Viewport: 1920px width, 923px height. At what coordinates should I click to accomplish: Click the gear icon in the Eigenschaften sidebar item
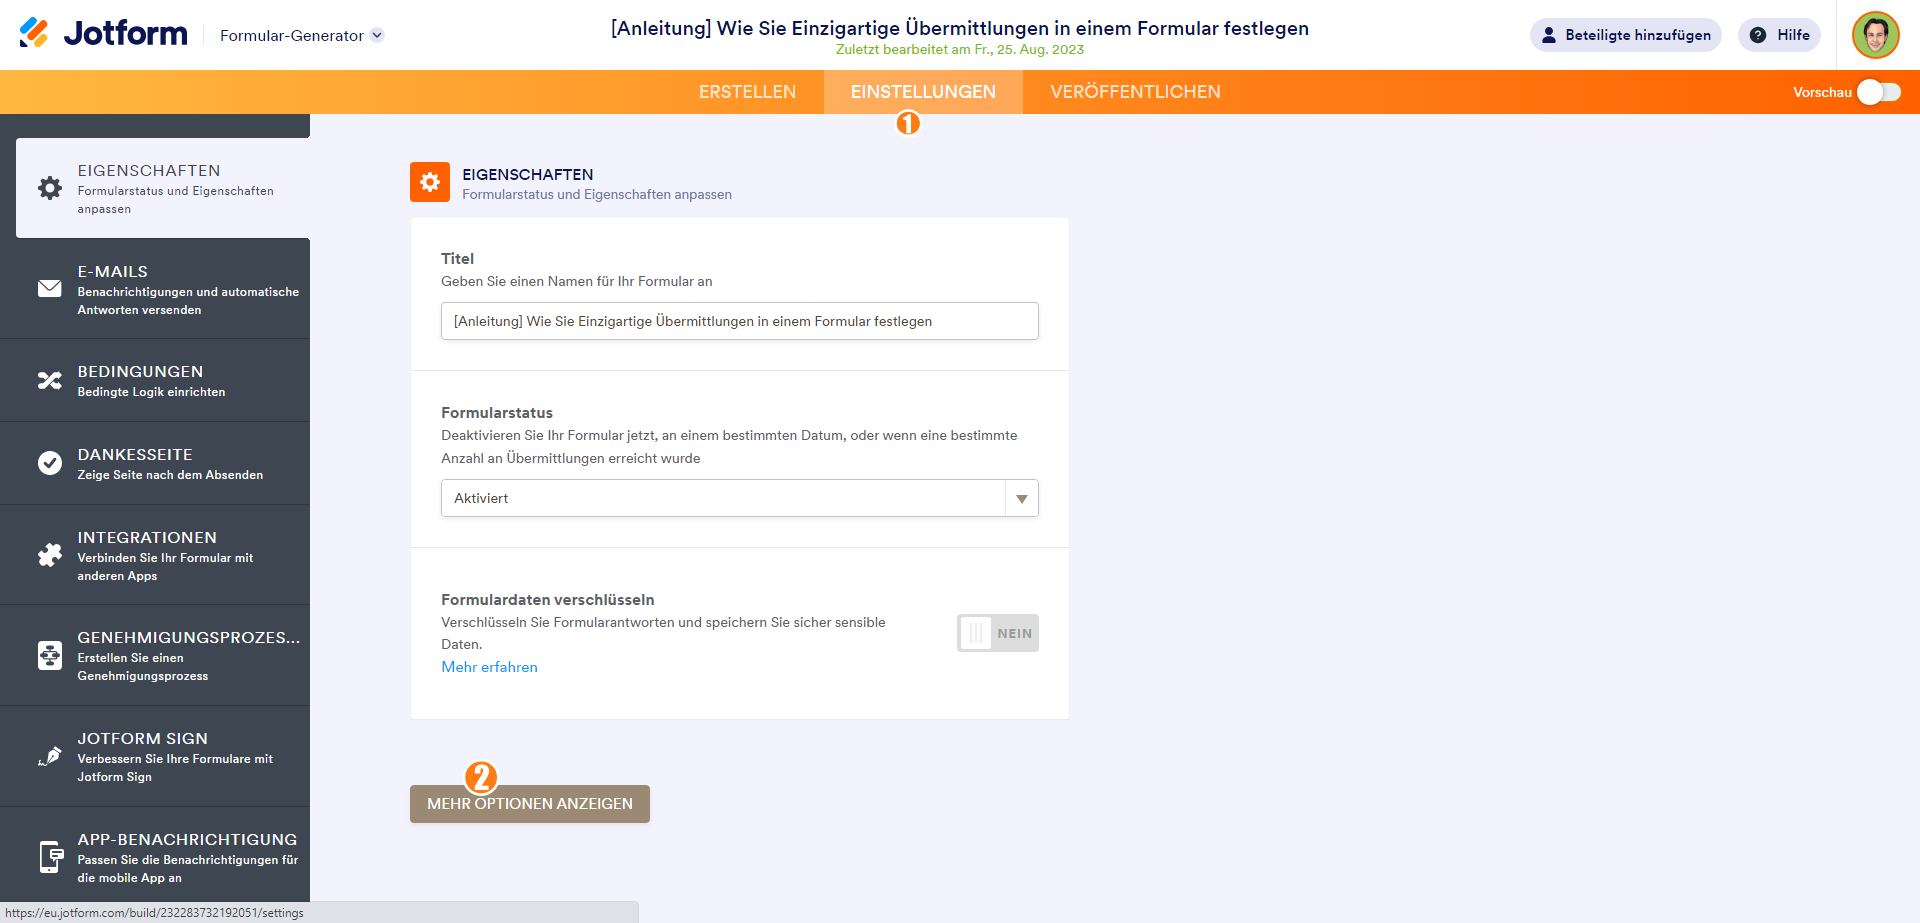pyautogui.click(x=50, y=188)
